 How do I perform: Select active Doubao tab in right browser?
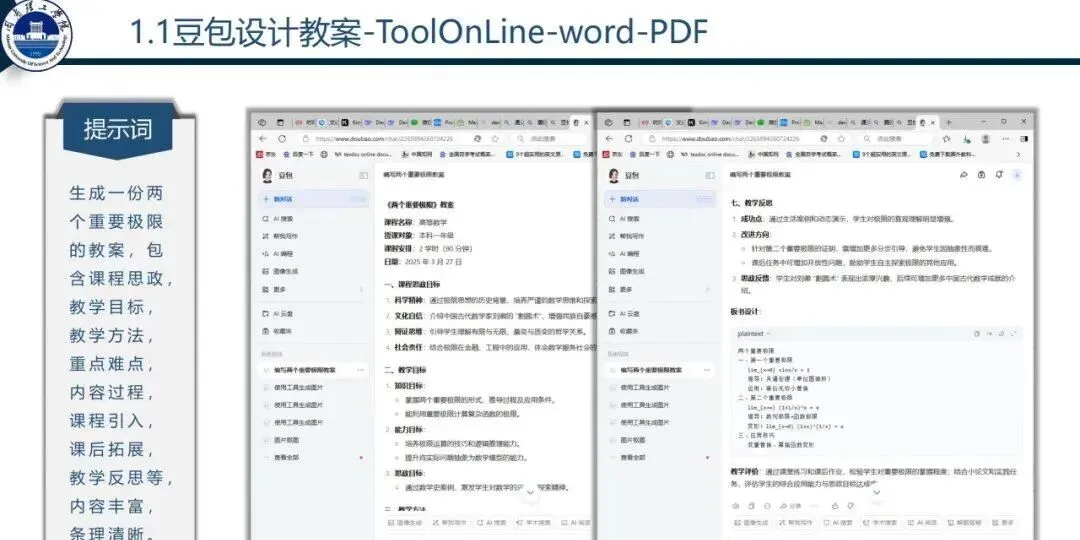tap(925, 122)
